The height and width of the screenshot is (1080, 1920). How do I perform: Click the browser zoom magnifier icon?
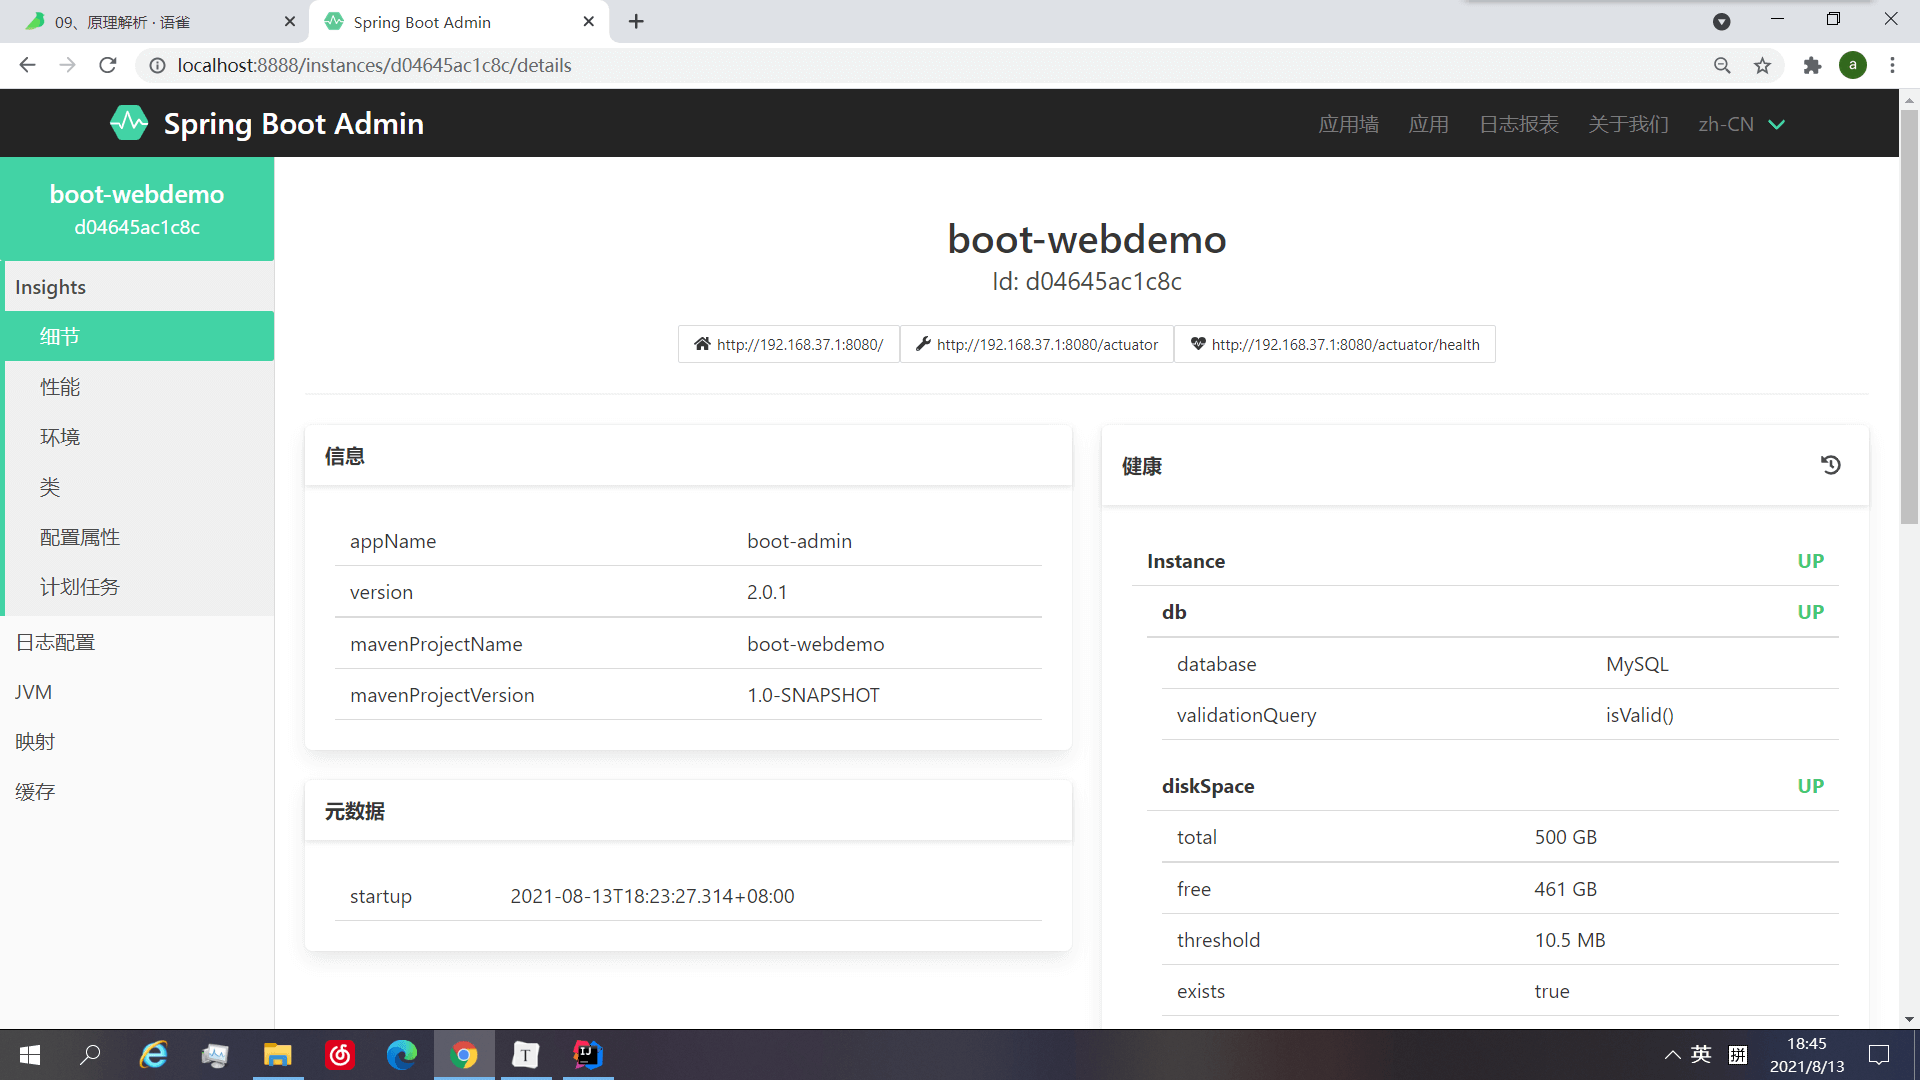click(1722, 65)
